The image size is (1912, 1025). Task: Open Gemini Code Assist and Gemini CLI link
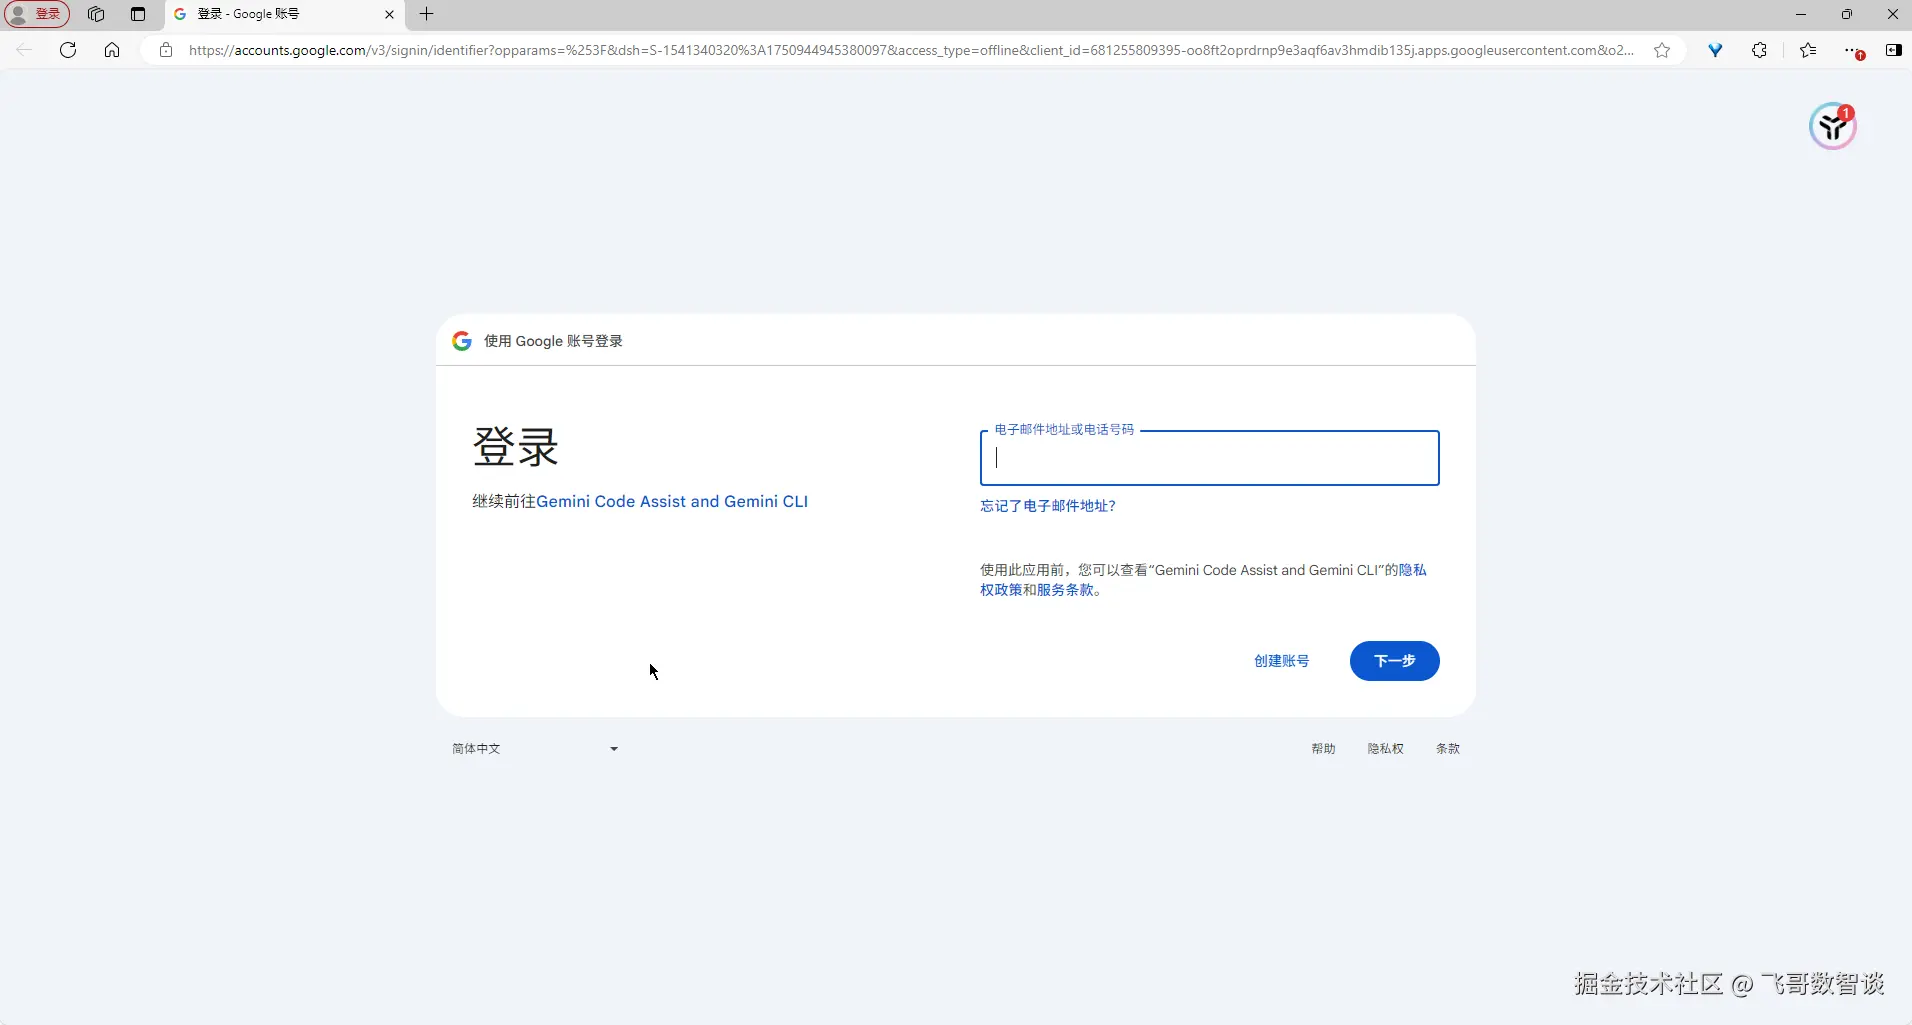[672, 501]
